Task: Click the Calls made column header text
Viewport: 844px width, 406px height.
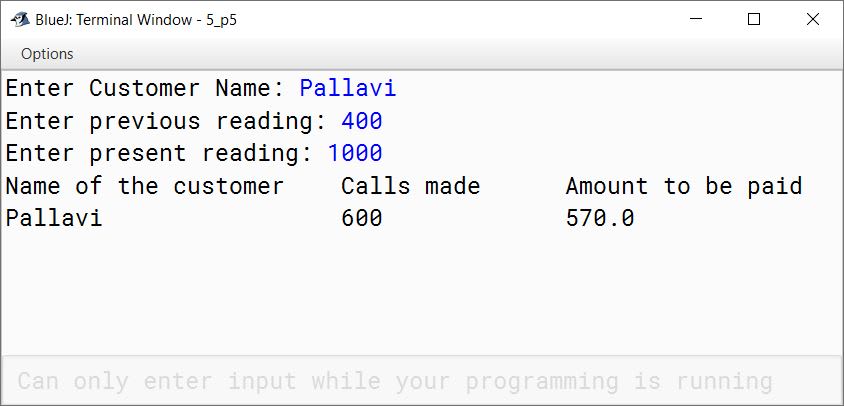Action: (410, 186)
